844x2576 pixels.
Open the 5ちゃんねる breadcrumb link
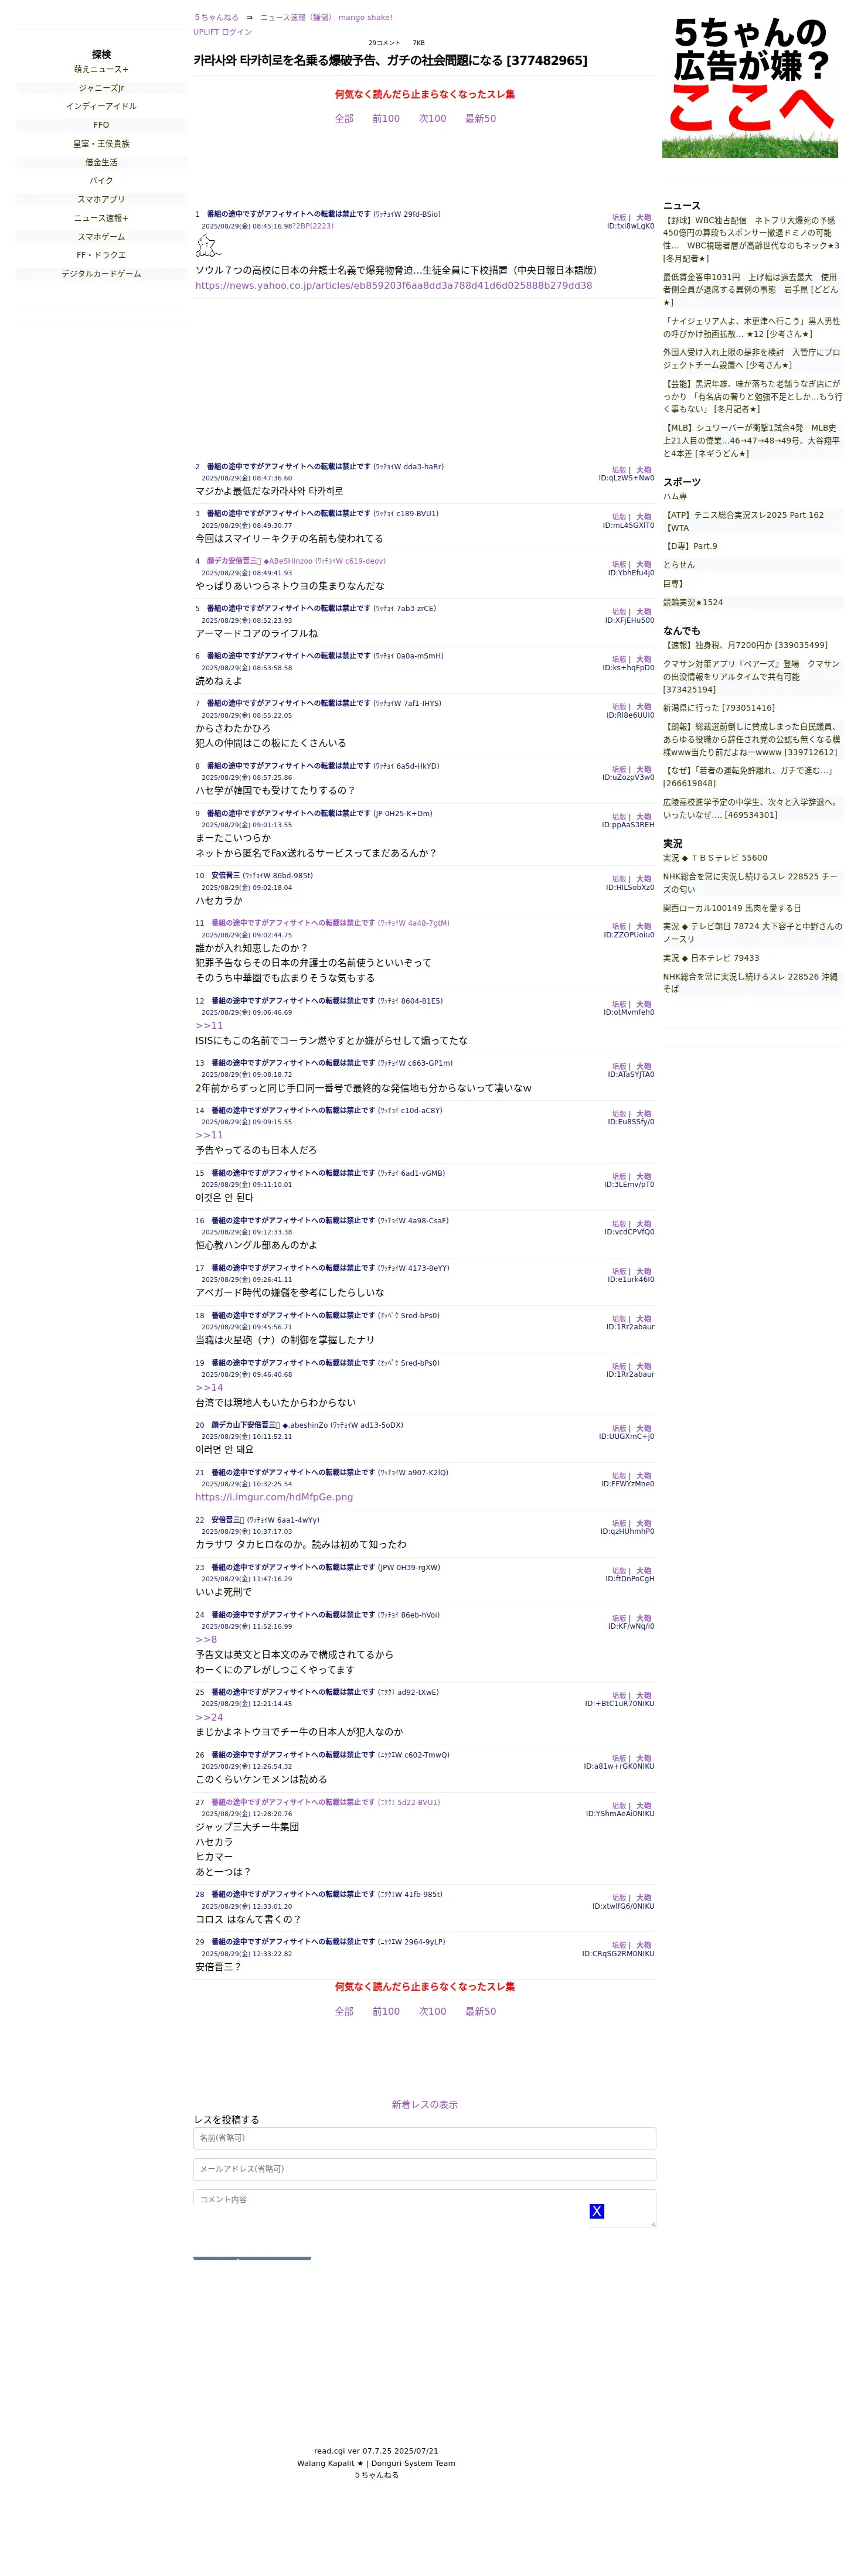click(216, 17)
